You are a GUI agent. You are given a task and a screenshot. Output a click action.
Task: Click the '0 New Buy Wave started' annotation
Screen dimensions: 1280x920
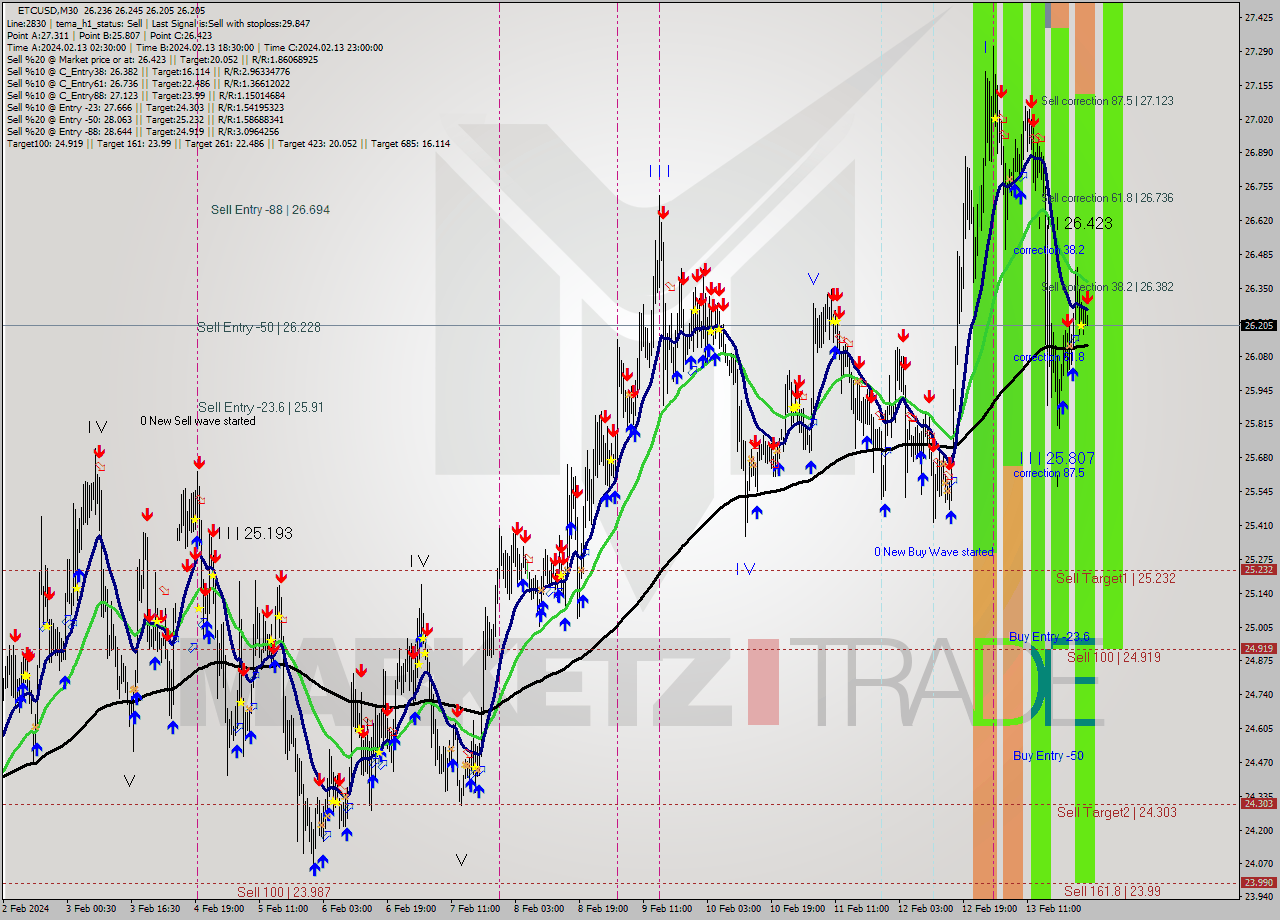pos(934,552)
